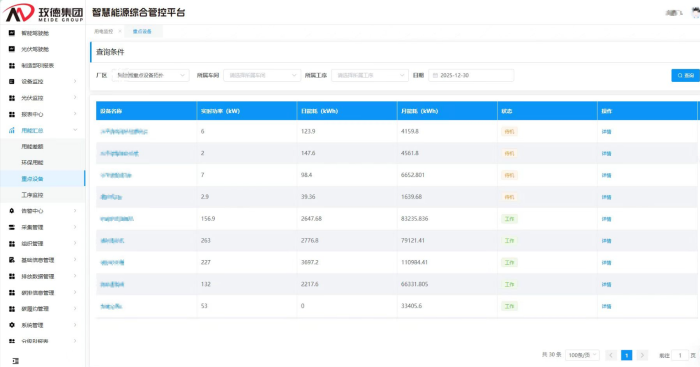Click the sidebar collapse icon at the bottom
This screenshot has width=700, height=367.
click(16, 361)
